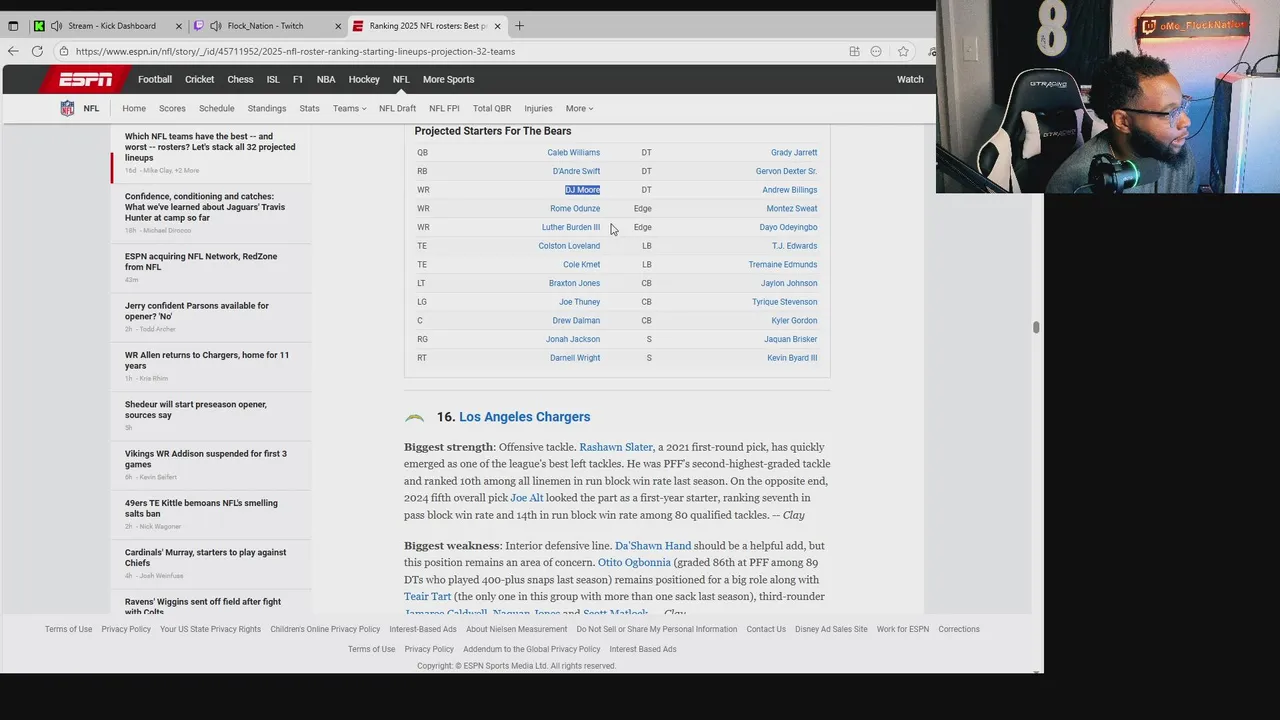The height and width of the screenshot is (720, 1280).
Task: Open Hockey in ESPN top menu
Action: pos(364,79)
